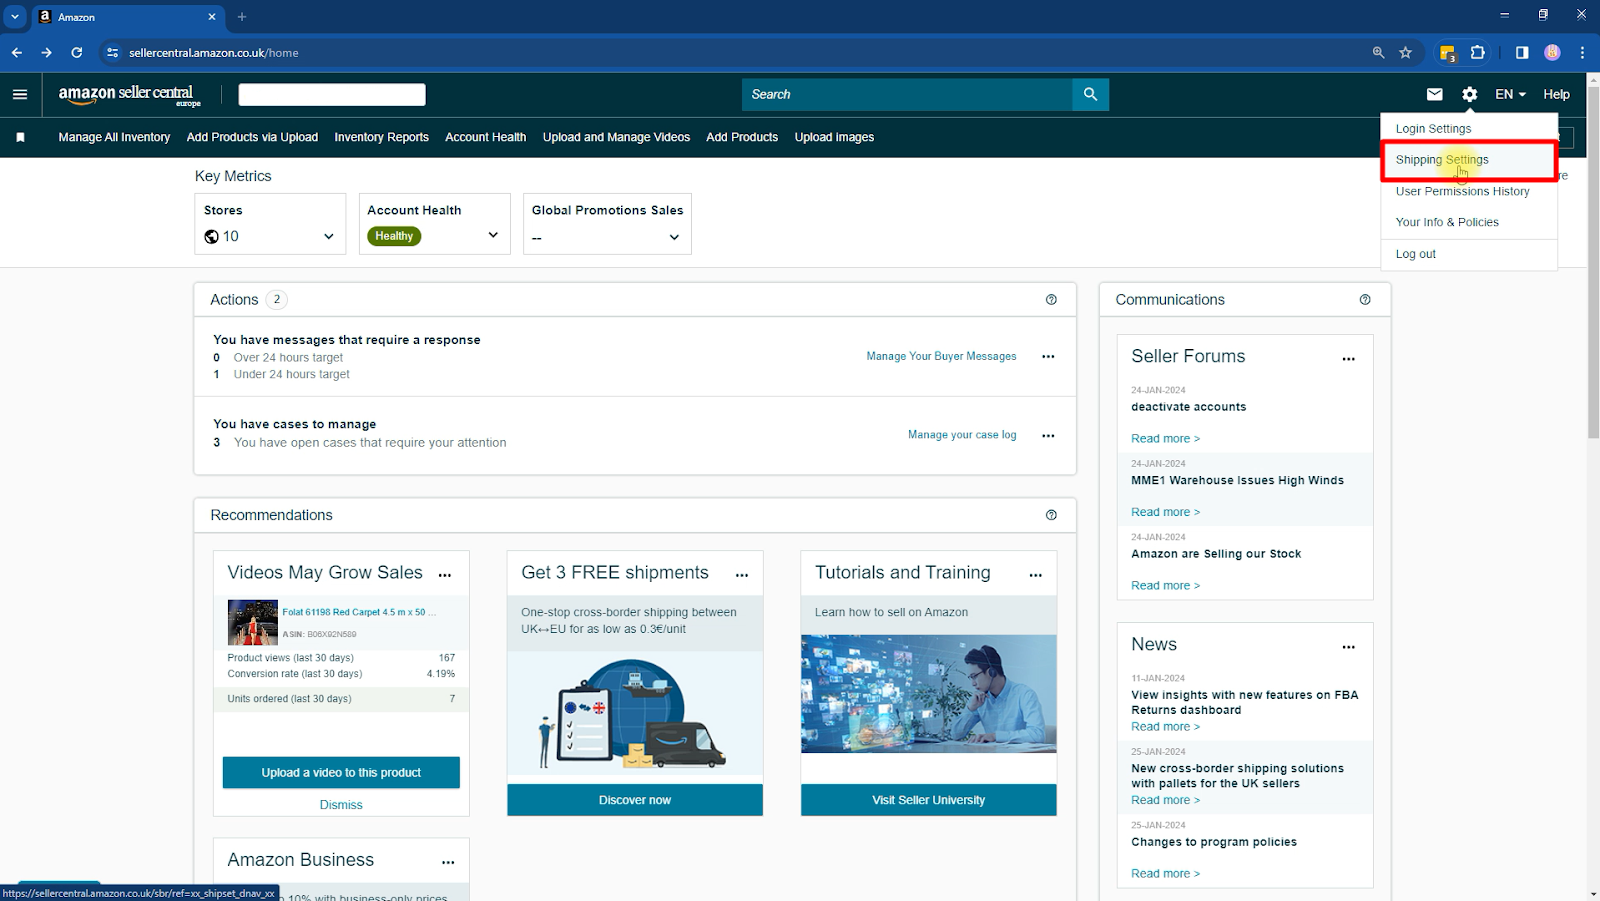The width and height of the screenshot is (1600, 901).
Task: Open options for Get 3 FREE shipments card
Action: pos(742,575)
